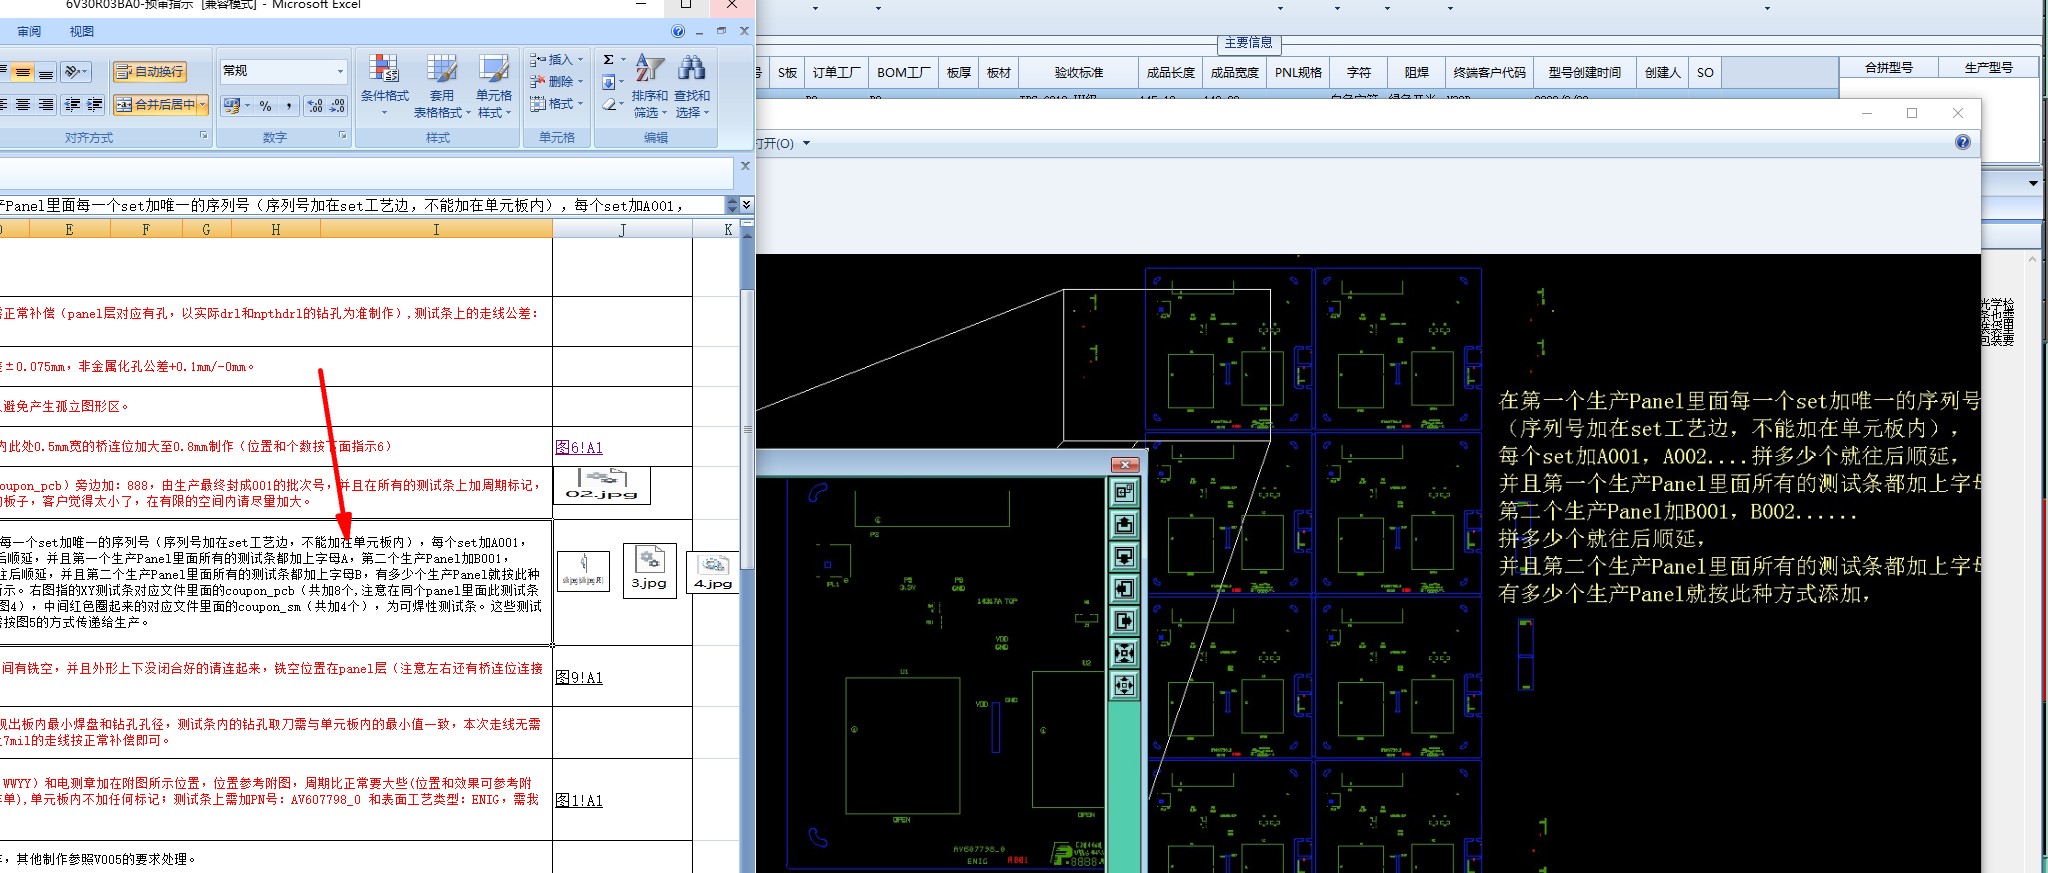Click the 订单工厂 column header
Image resolution: width=2048 pixels, height=873 pixels.
click(836, 73)
